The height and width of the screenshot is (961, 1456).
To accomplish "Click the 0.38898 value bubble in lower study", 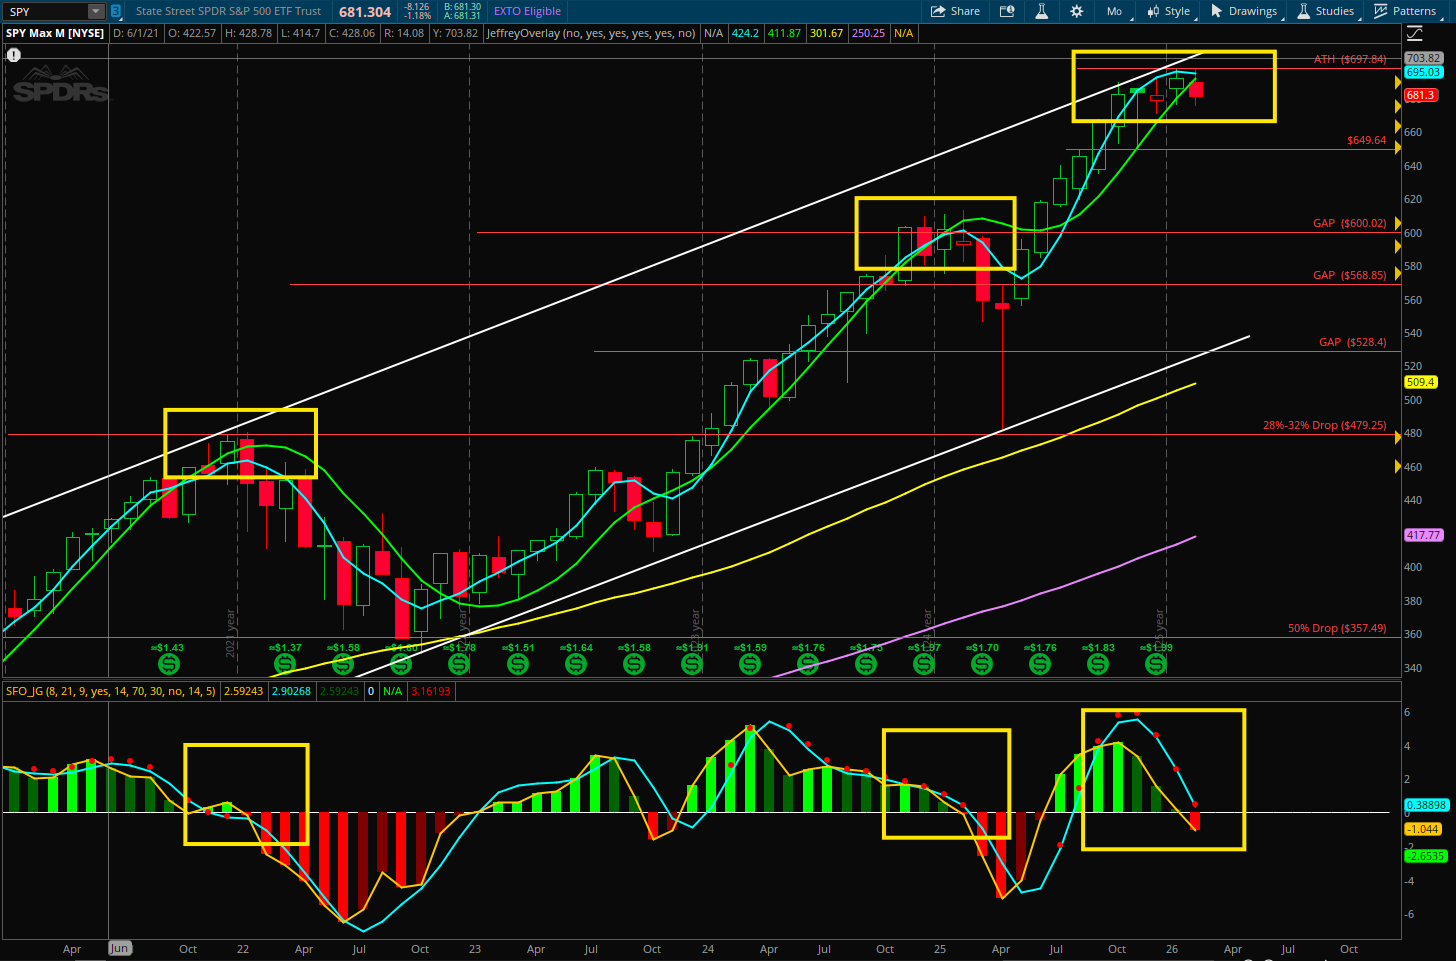I will [x=1426, y=805].
